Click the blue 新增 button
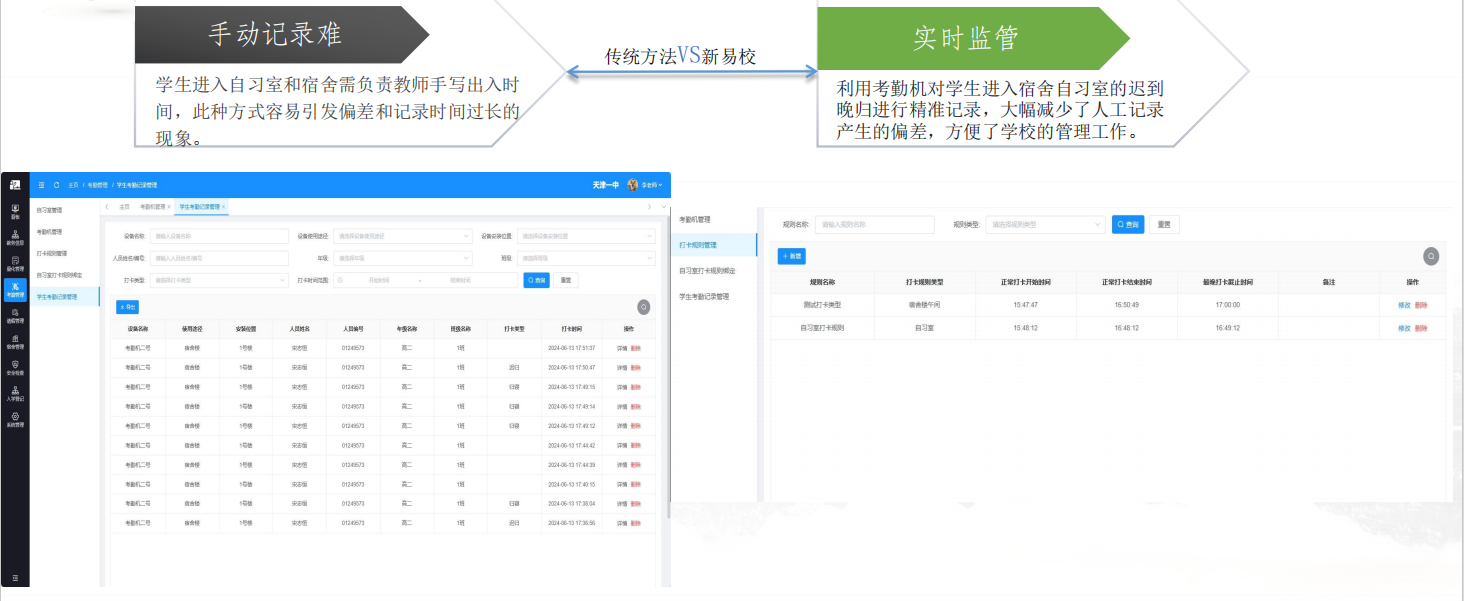 [x=791, y=256]
